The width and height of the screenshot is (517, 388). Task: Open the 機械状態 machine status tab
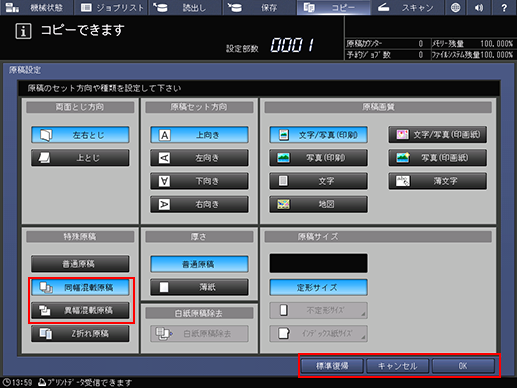36,7
